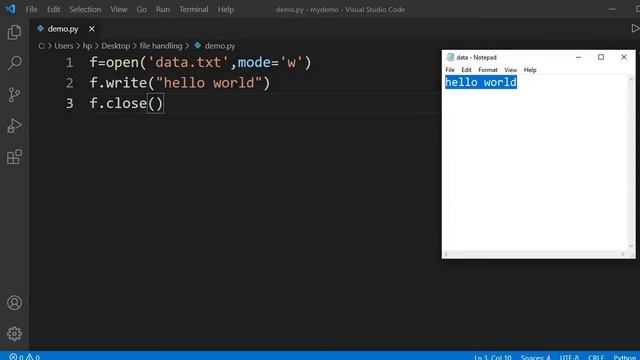Viewport: 640px width, 360px height.
Task: Click CRLF end of line selector
Action: click(596, 357)
